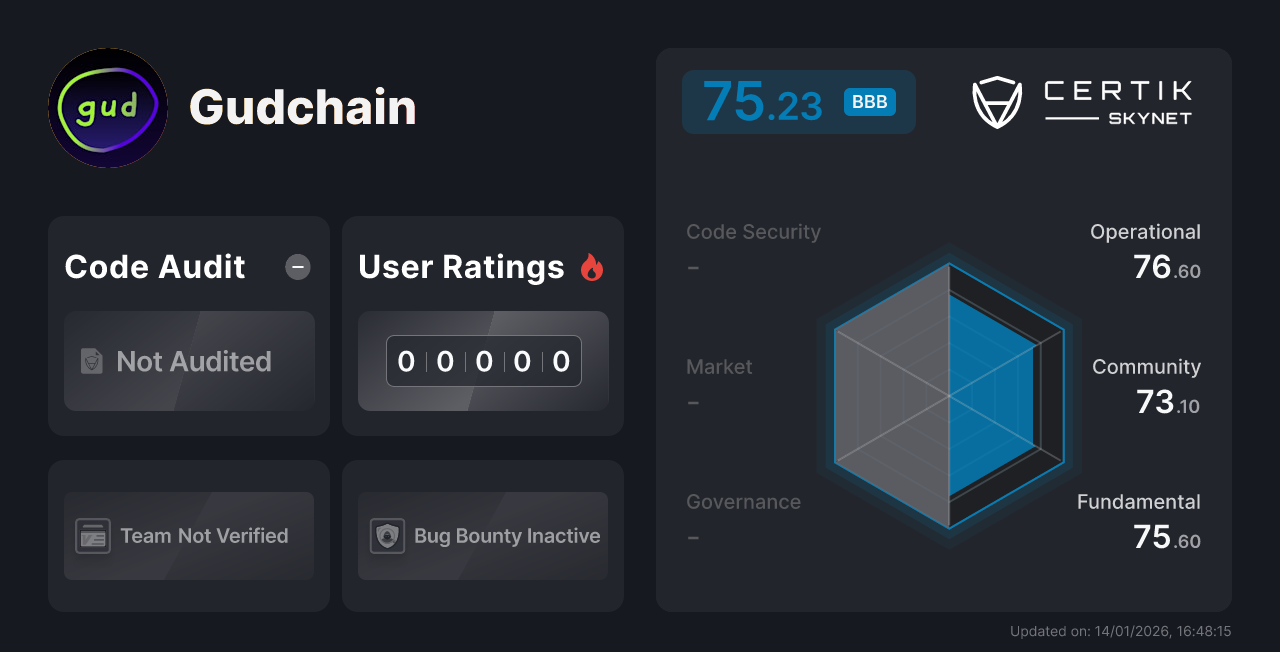Open the Code Audit panel
The image size is (1280, 652).
(188, 326)
